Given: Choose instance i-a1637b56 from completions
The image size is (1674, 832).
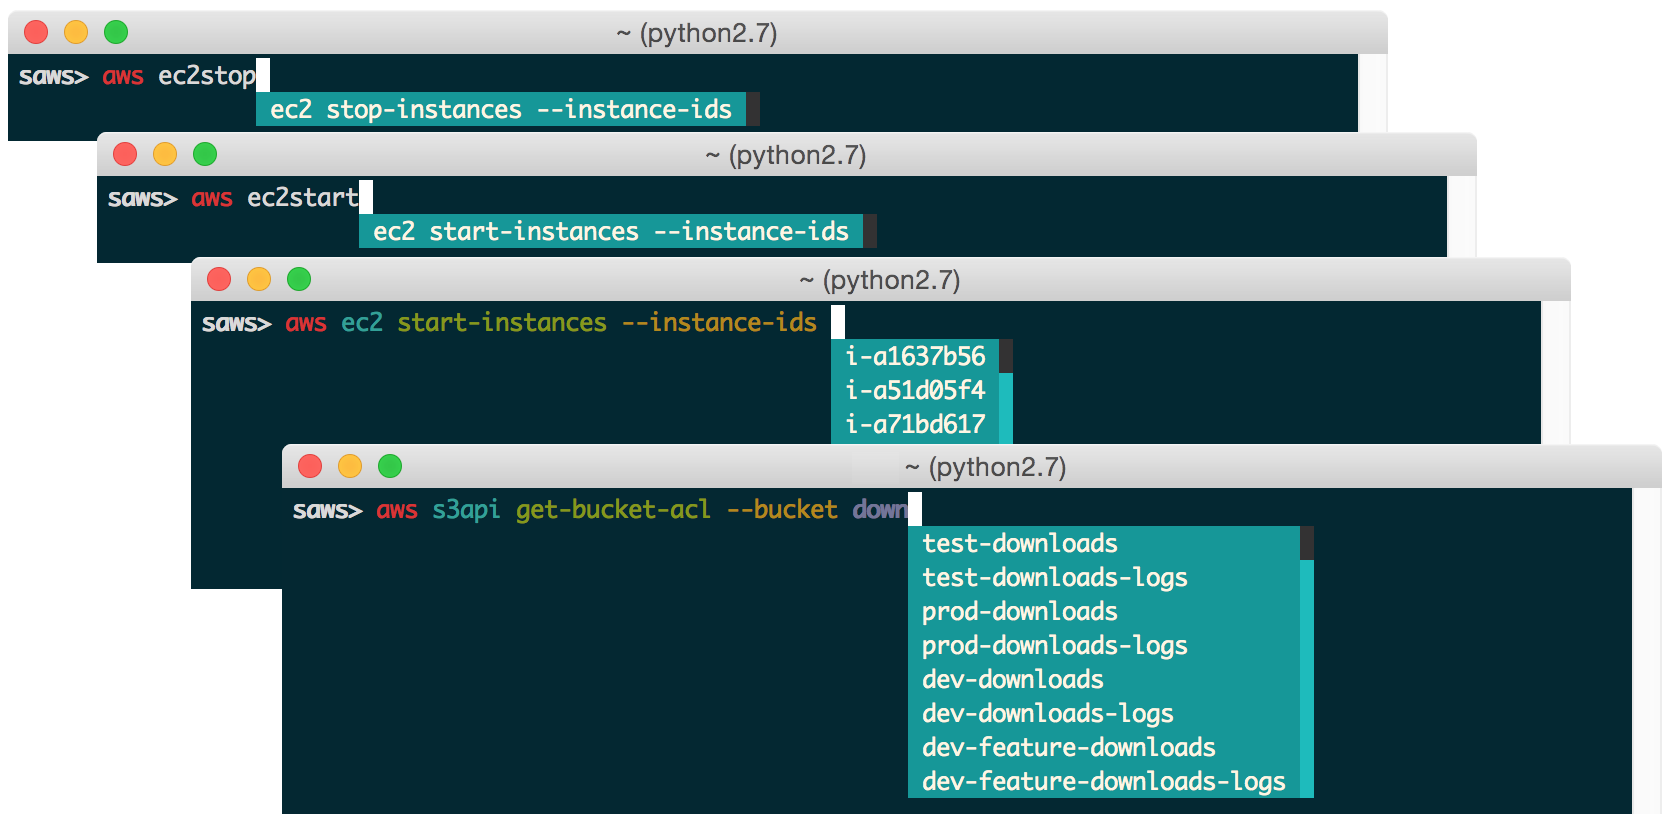Looking at the screenshot, I should coord(915,356).
